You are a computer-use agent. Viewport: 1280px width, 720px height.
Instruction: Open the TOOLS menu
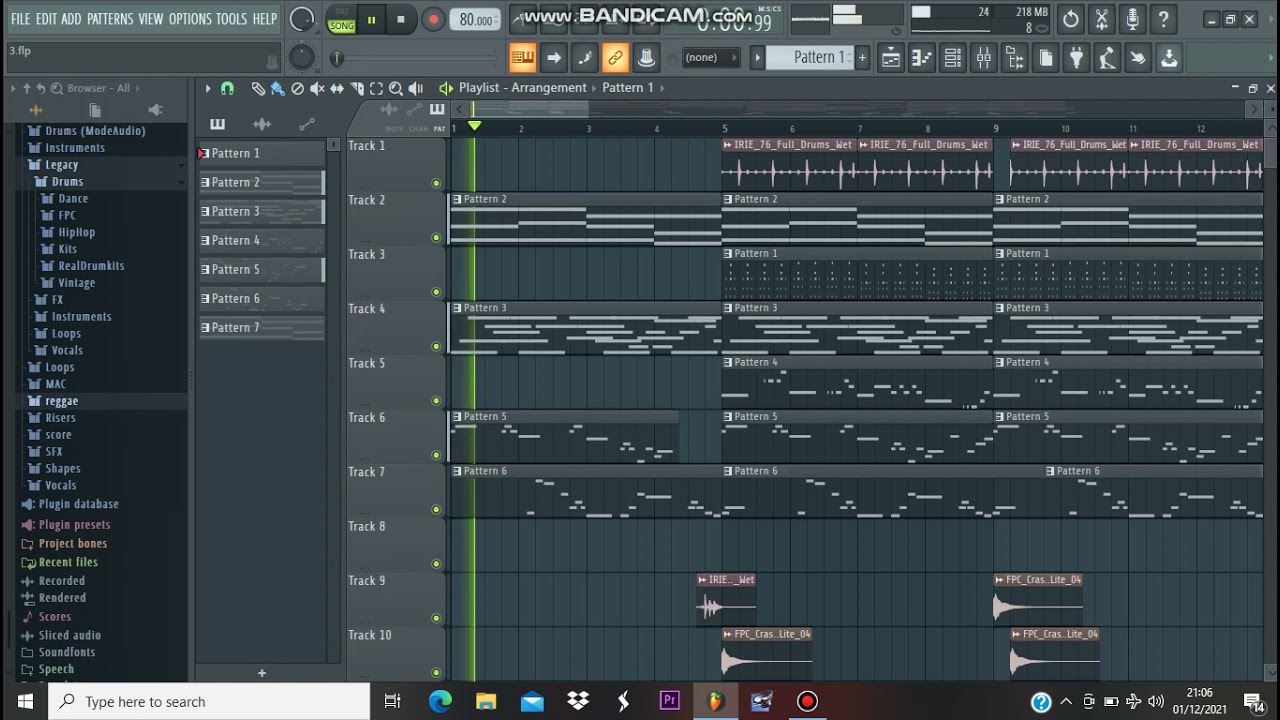pyautogui.click(x=231, y=19)
